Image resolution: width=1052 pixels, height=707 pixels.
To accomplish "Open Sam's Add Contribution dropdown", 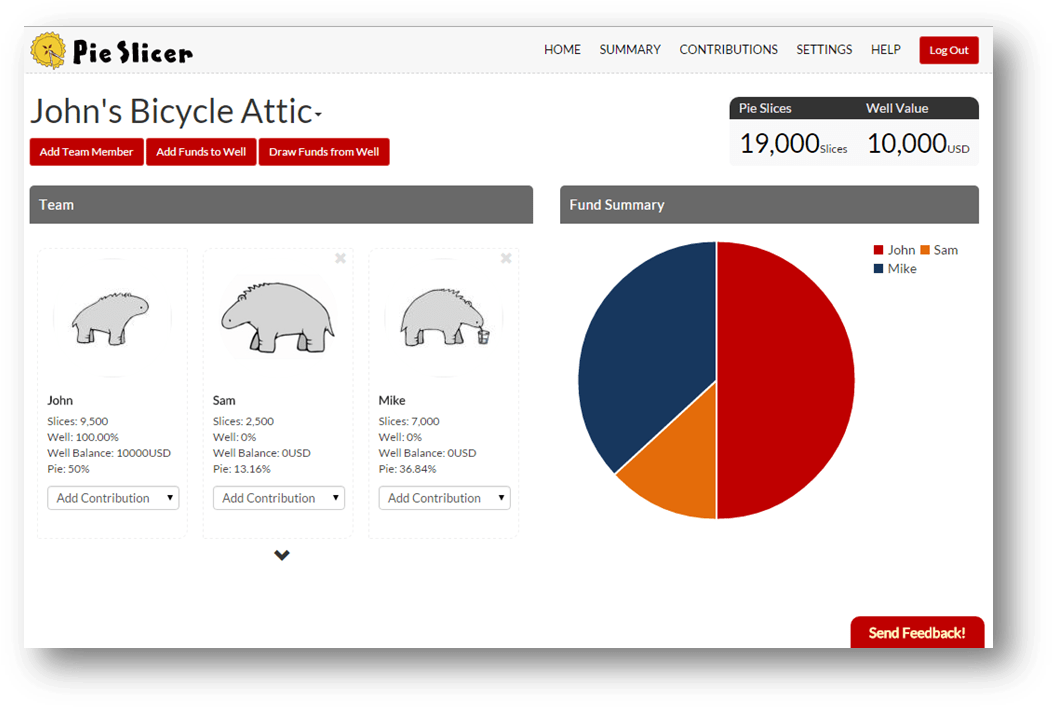I will click(278, 498).
